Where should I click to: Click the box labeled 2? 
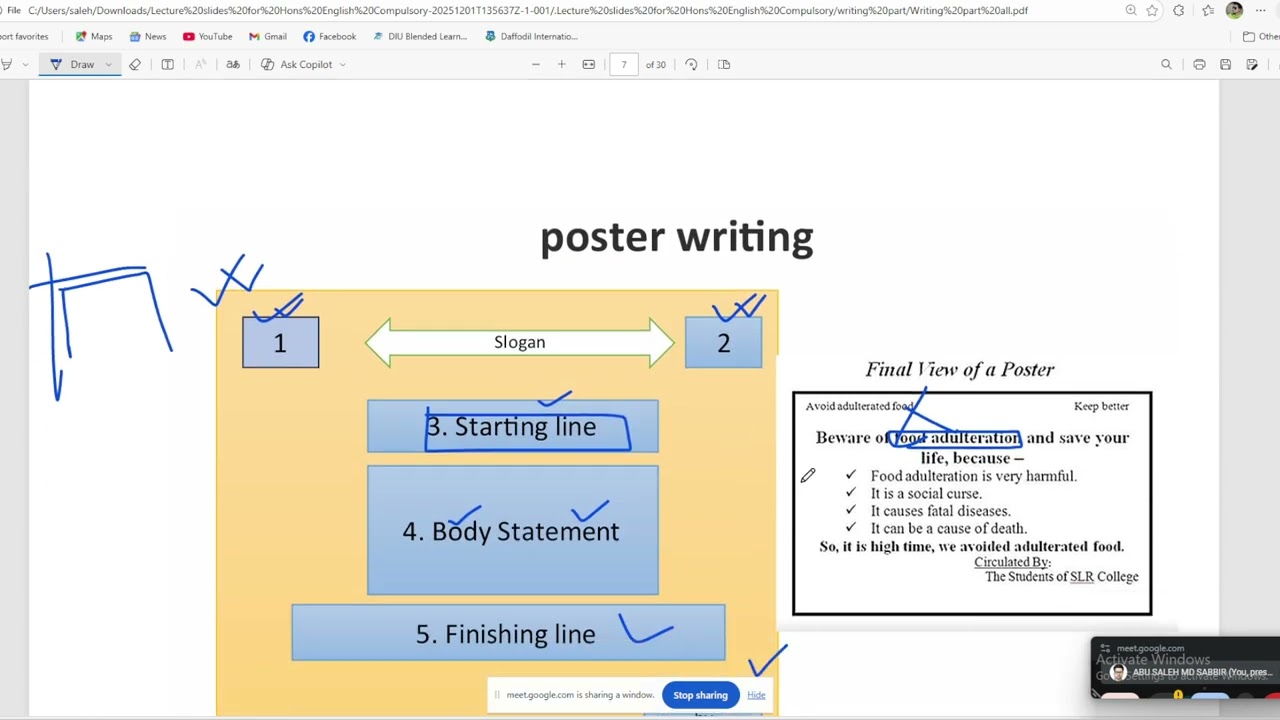coord(723,342)
